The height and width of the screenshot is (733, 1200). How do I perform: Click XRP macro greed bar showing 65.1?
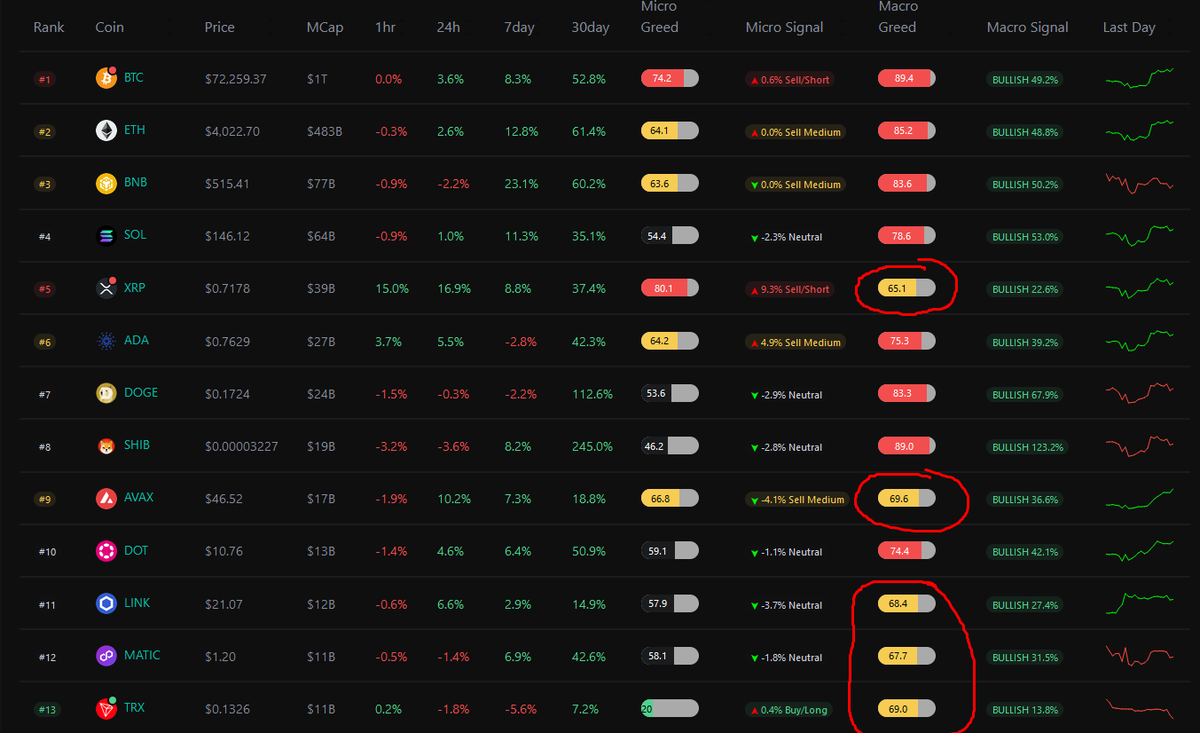906,288
